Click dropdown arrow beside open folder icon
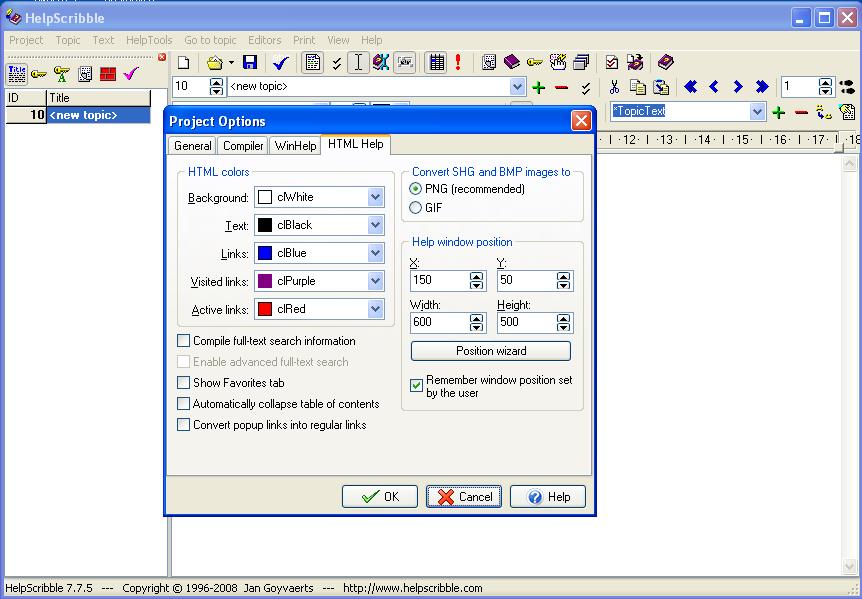 point(231,63)
